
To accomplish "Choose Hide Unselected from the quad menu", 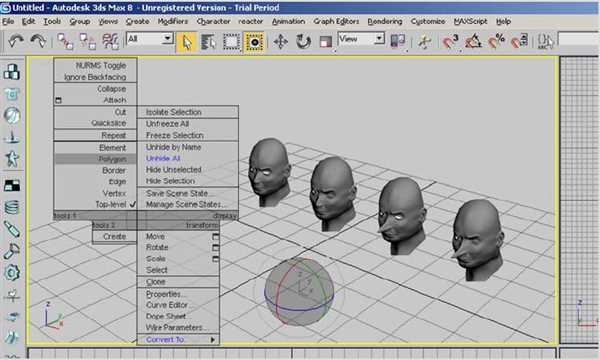I will click(174, 169).
